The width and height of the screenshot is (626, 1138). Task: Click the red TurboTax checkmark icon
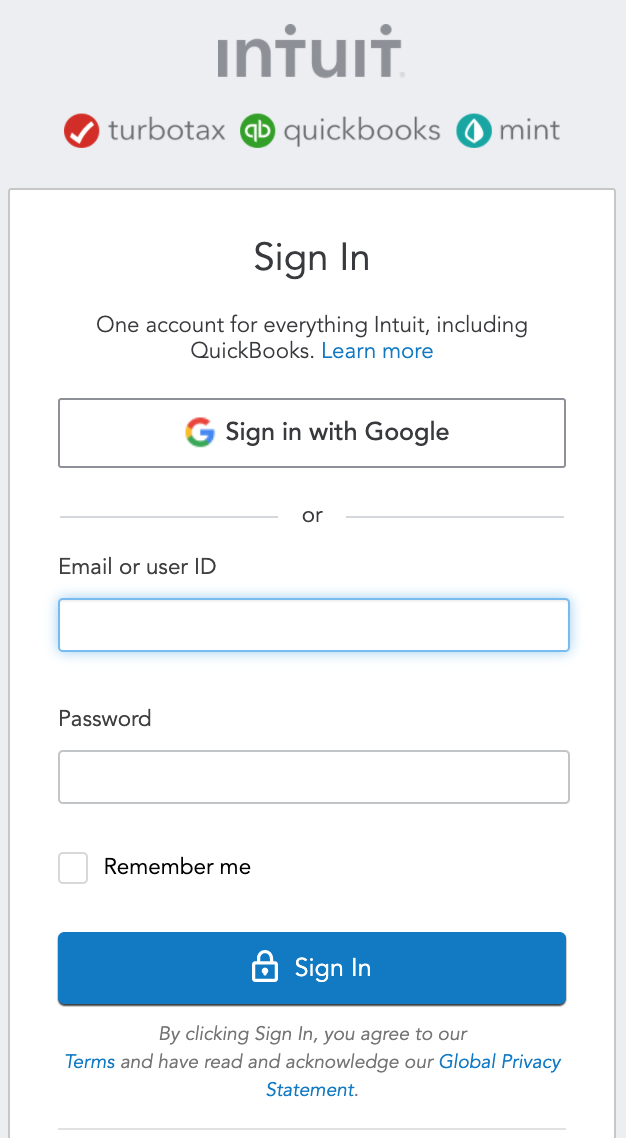pos(81,131)
